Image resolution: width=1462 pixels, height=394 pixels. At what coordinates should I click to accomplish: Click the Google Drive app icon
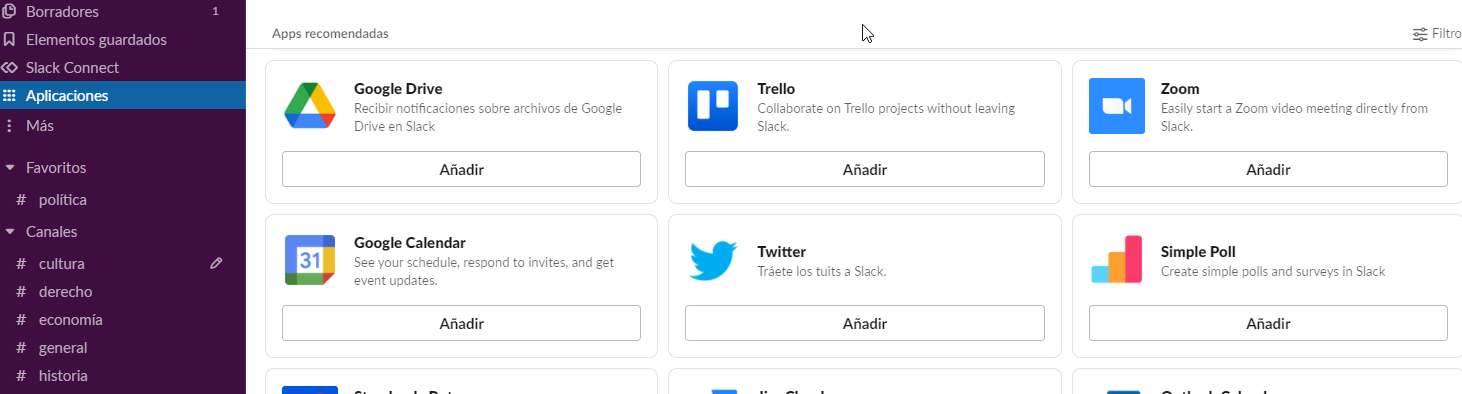coord(310,106)
